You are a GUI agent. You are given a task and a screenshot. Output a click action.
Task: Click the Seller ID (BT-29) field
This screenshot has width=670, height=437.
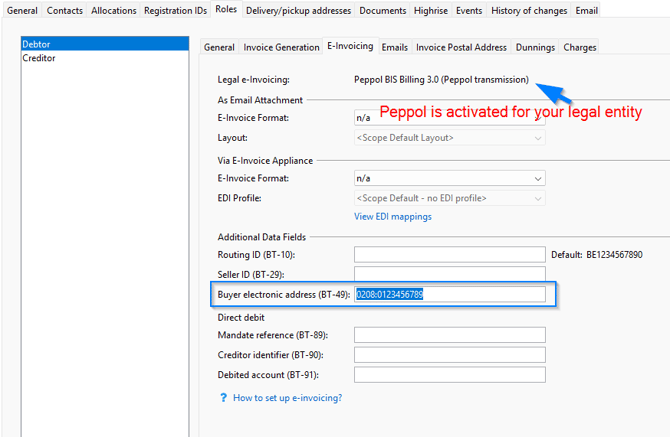coord(449,274)
